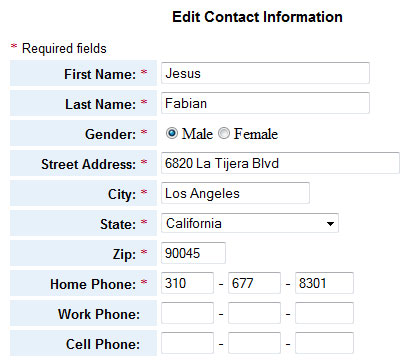Edit the Street Address input field
Viewport: 416px width, 362px height.
click(280, 163)
